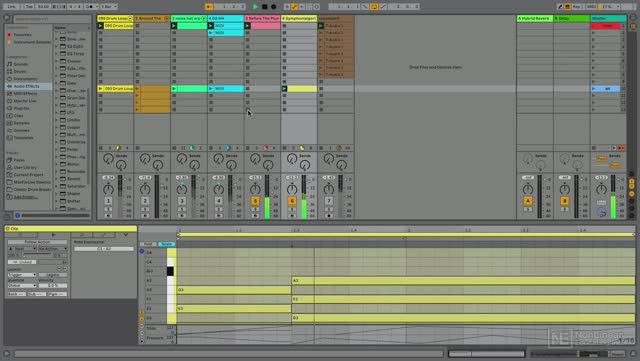Toggle the orange automation arm button
Screen dimensions: 640x361
(x=294, y=7)
